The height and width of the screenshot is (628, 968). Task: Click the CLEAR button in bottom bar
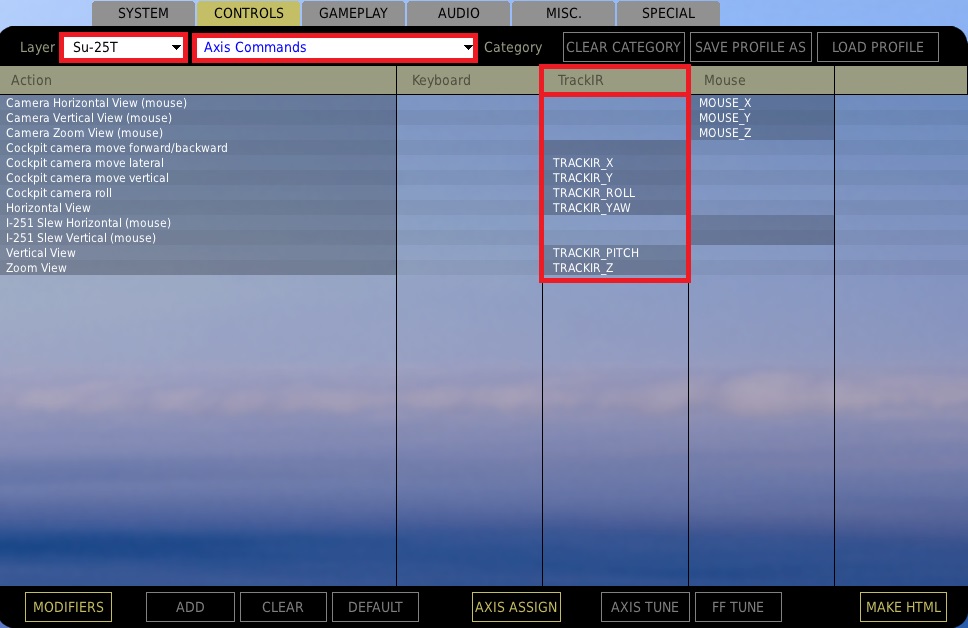pos(283,607)
